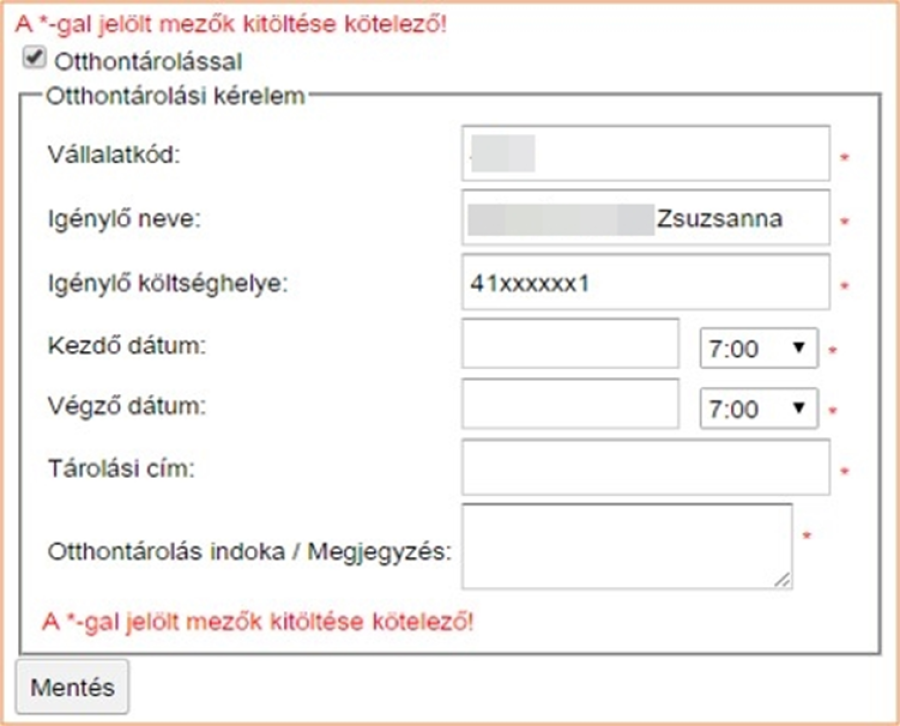Click the red asterisk beside Tárolási cím field
Screen dimensions: 900x726
[x=844, y=471]
